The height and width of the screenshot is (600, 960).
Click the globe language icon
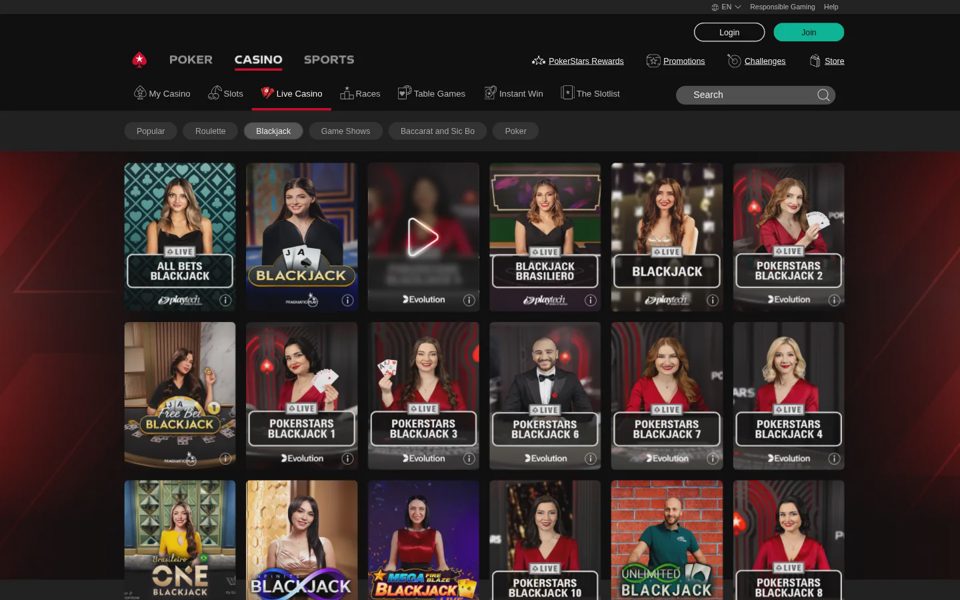click(714, 7)
